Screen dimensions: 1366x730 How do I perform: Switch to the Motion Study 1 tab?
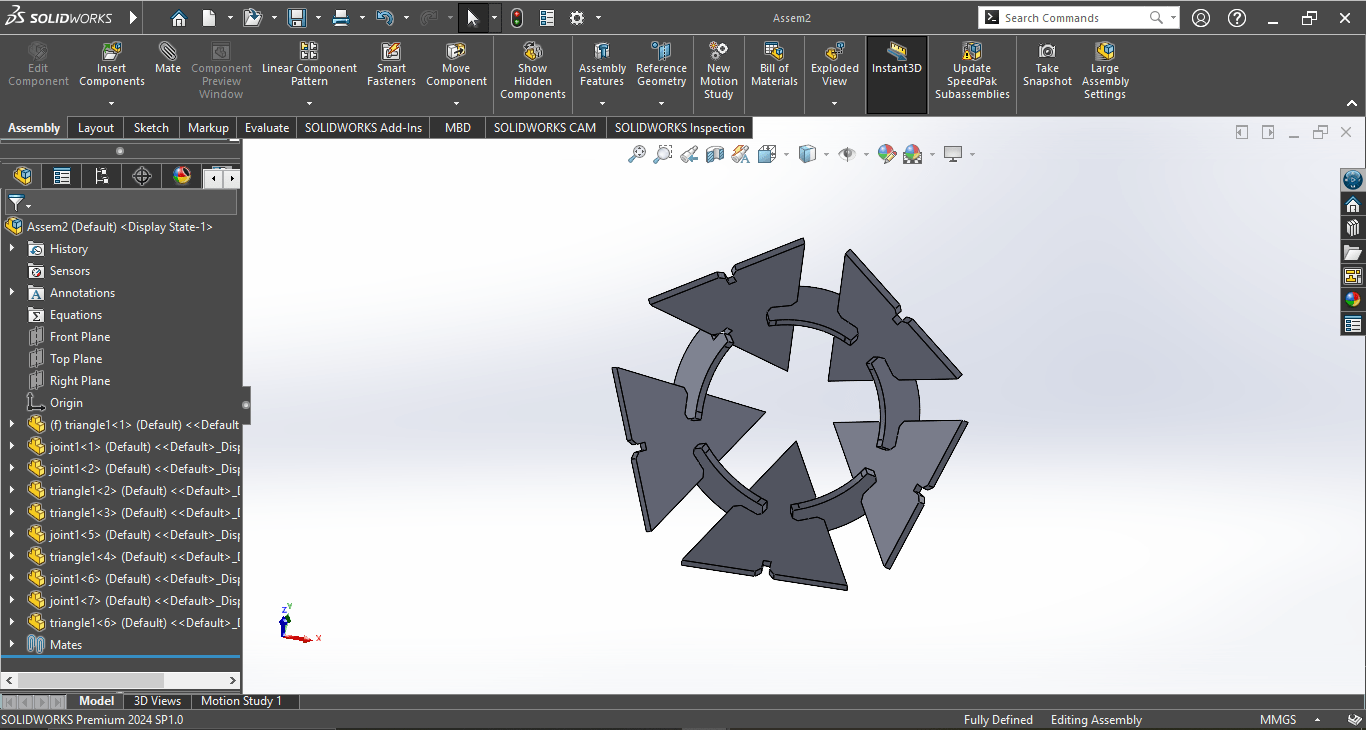click(x=241, y=701)
